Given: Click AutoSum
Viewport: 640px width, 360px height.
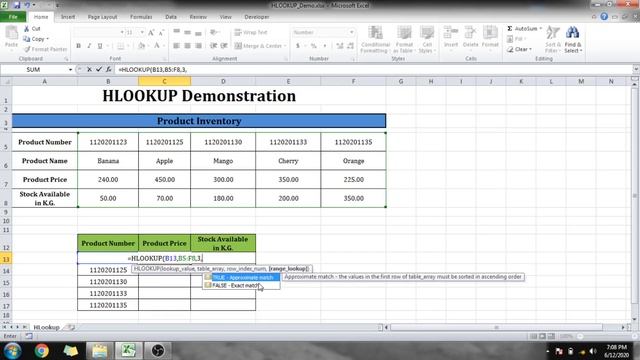Looking at the screenshot, I should coord(522,29).
